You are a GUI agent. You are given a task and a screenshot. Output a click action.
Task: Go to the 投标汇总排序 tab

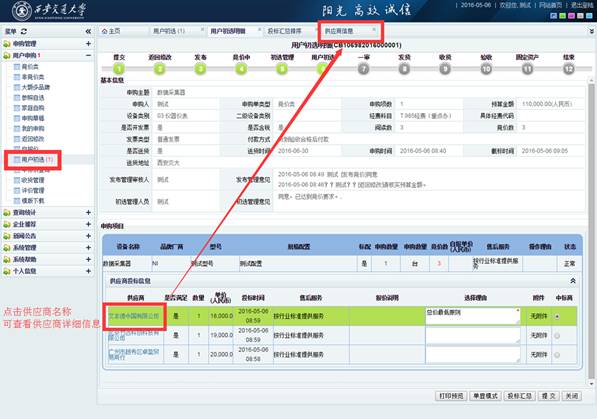pyautogui.click(x=290, y=31)
